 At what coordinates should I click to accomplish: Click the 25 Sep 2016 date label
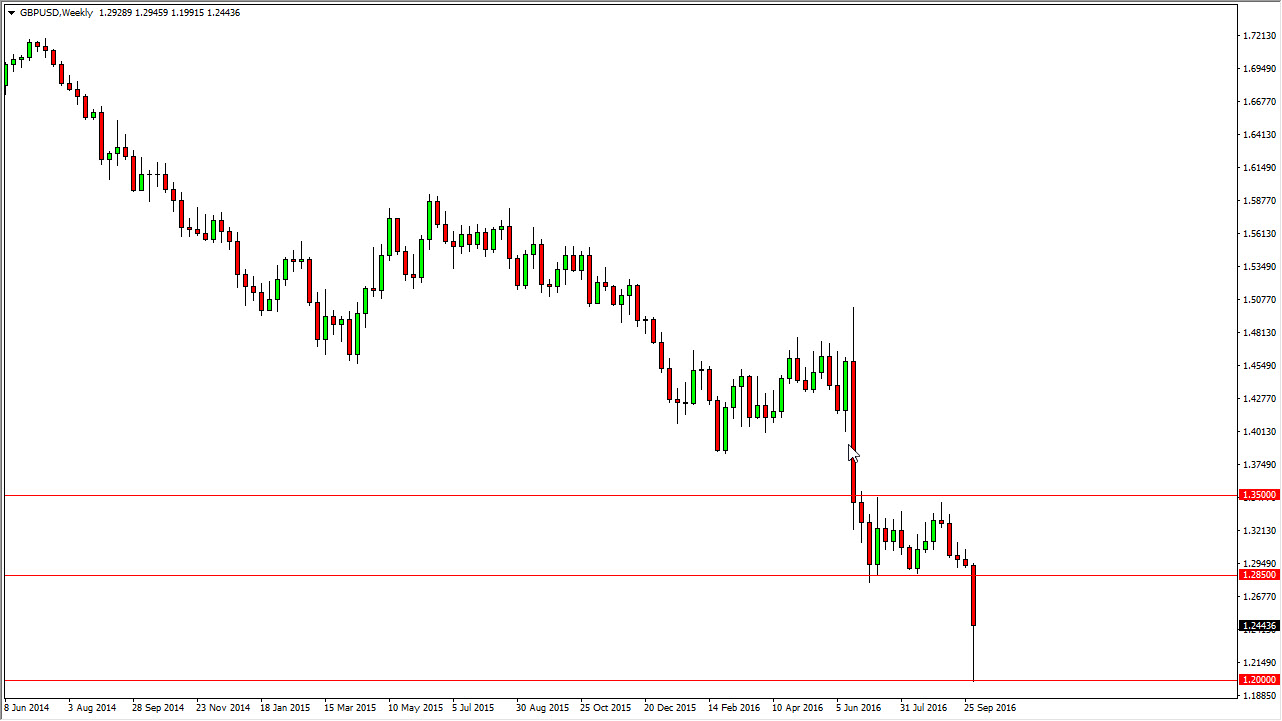coord(993,707)
